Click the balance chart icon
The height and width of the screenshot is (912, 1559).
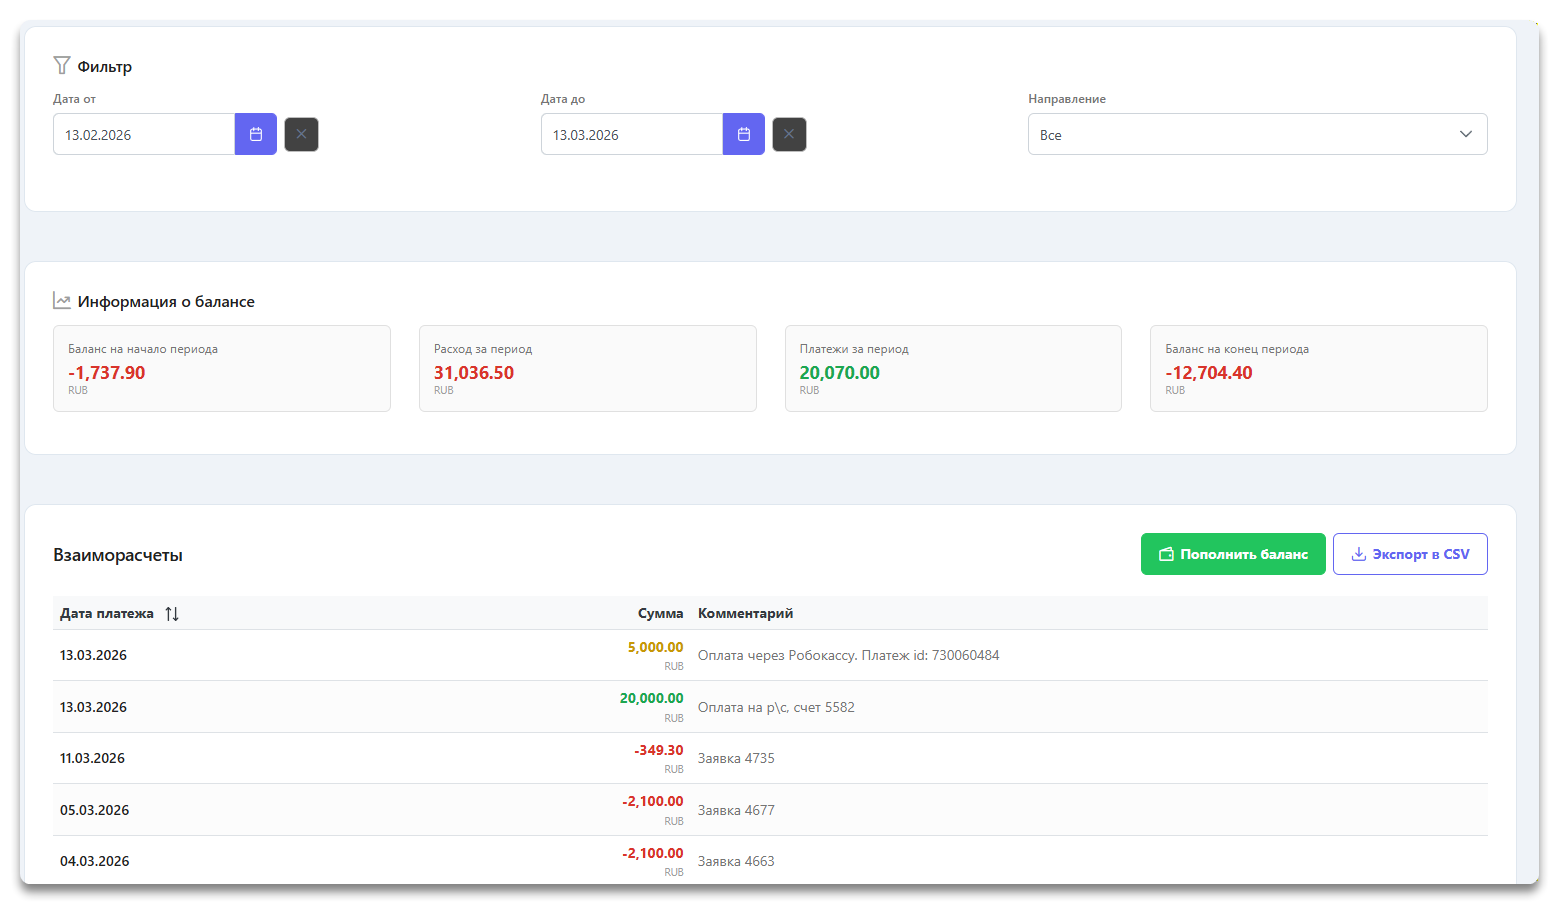[62, 301]
